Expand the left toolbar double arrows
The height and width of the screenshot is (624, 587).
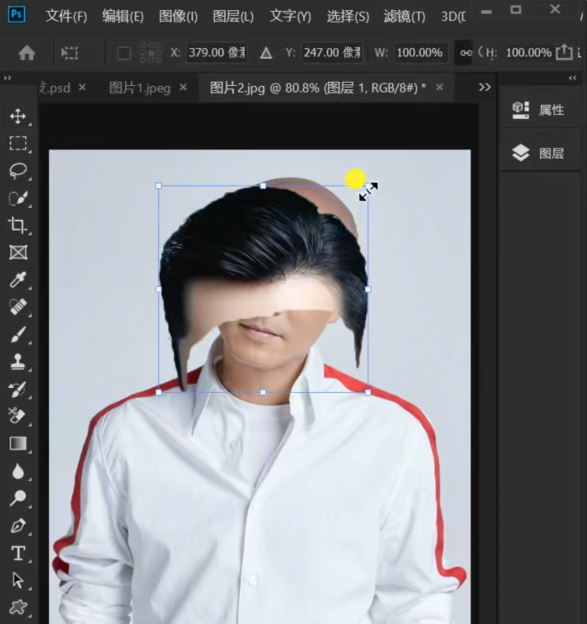click(x=7, y=78)
